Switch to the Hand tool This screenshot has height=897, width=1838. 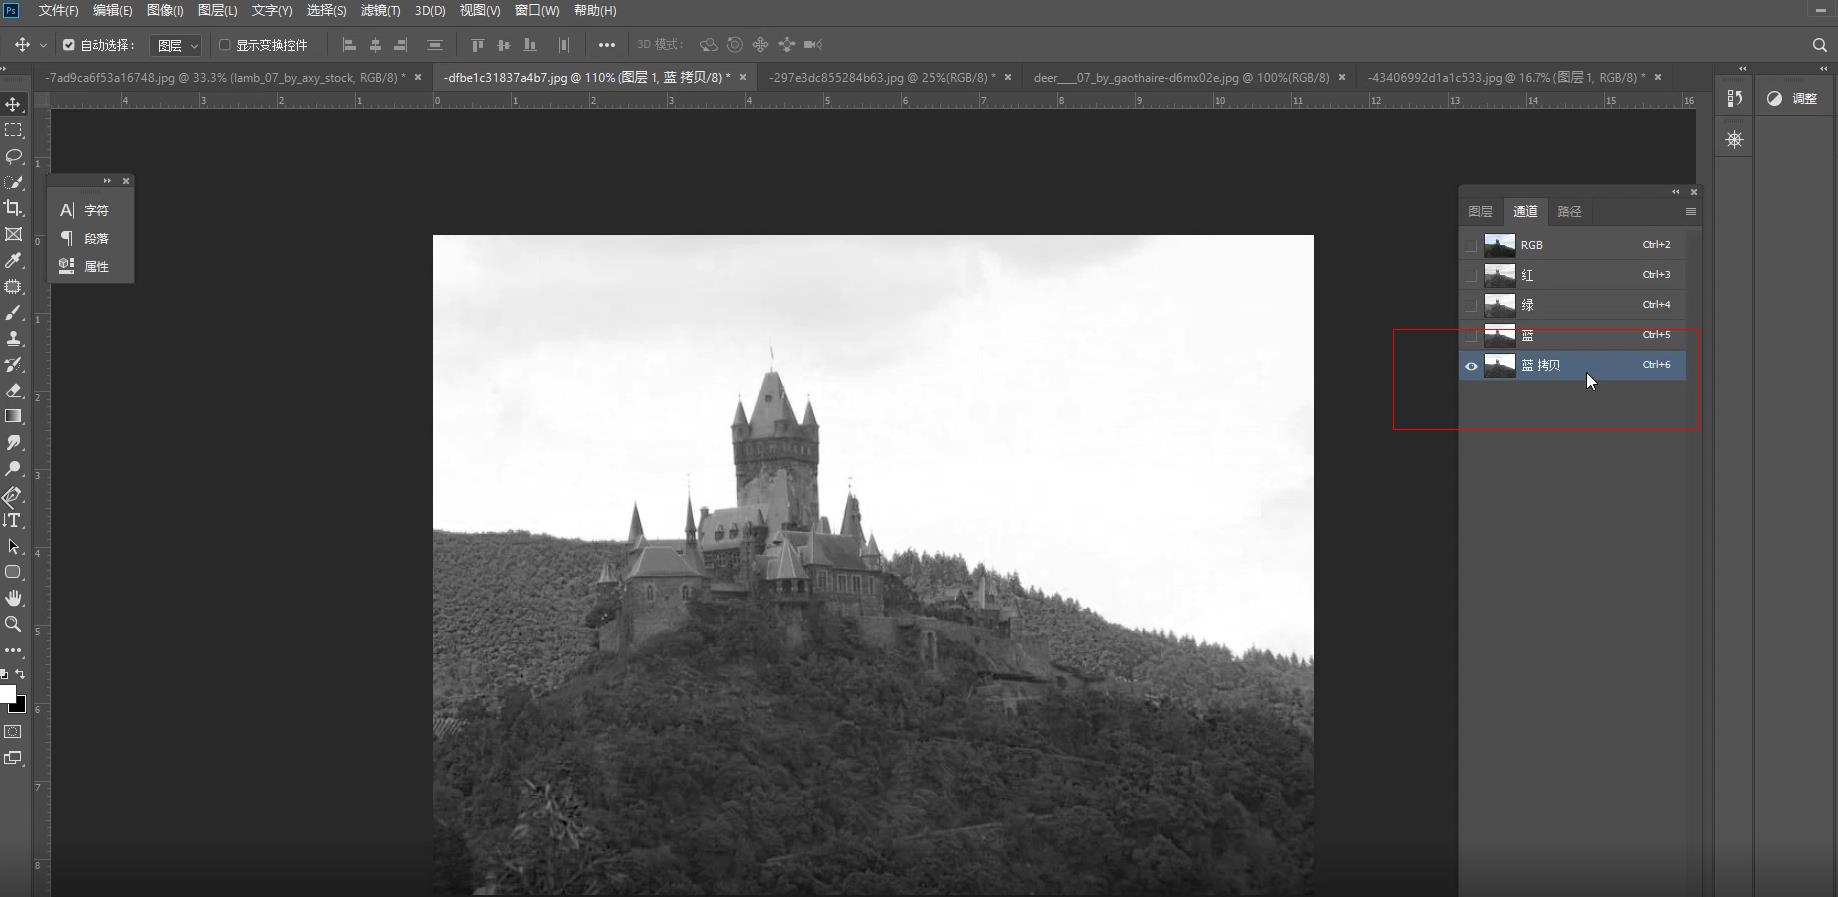pos(14,598)
